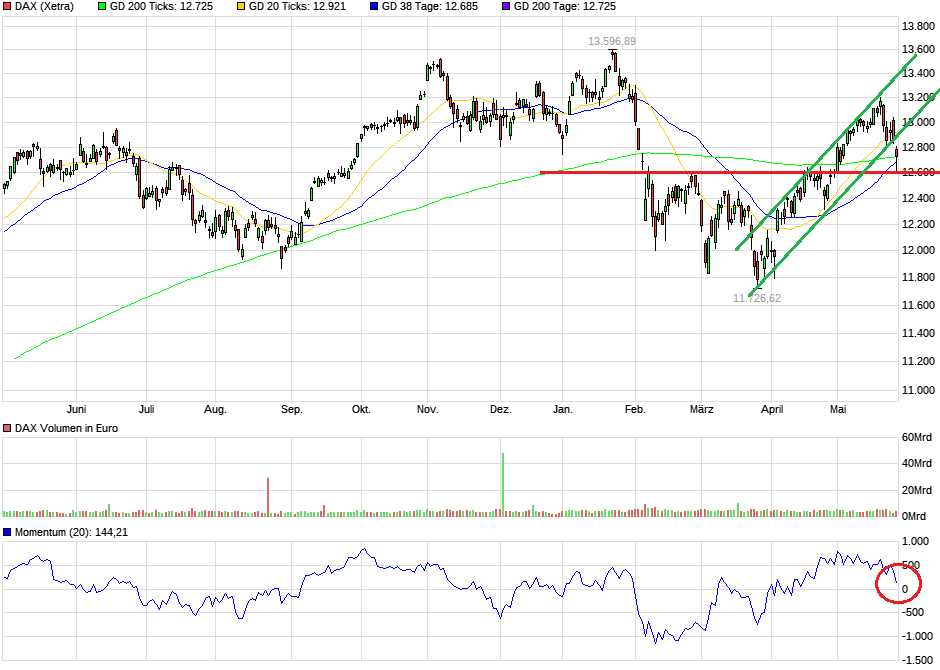Select the 'GD 20 Ticks: 12.921' label

(297, 7)
